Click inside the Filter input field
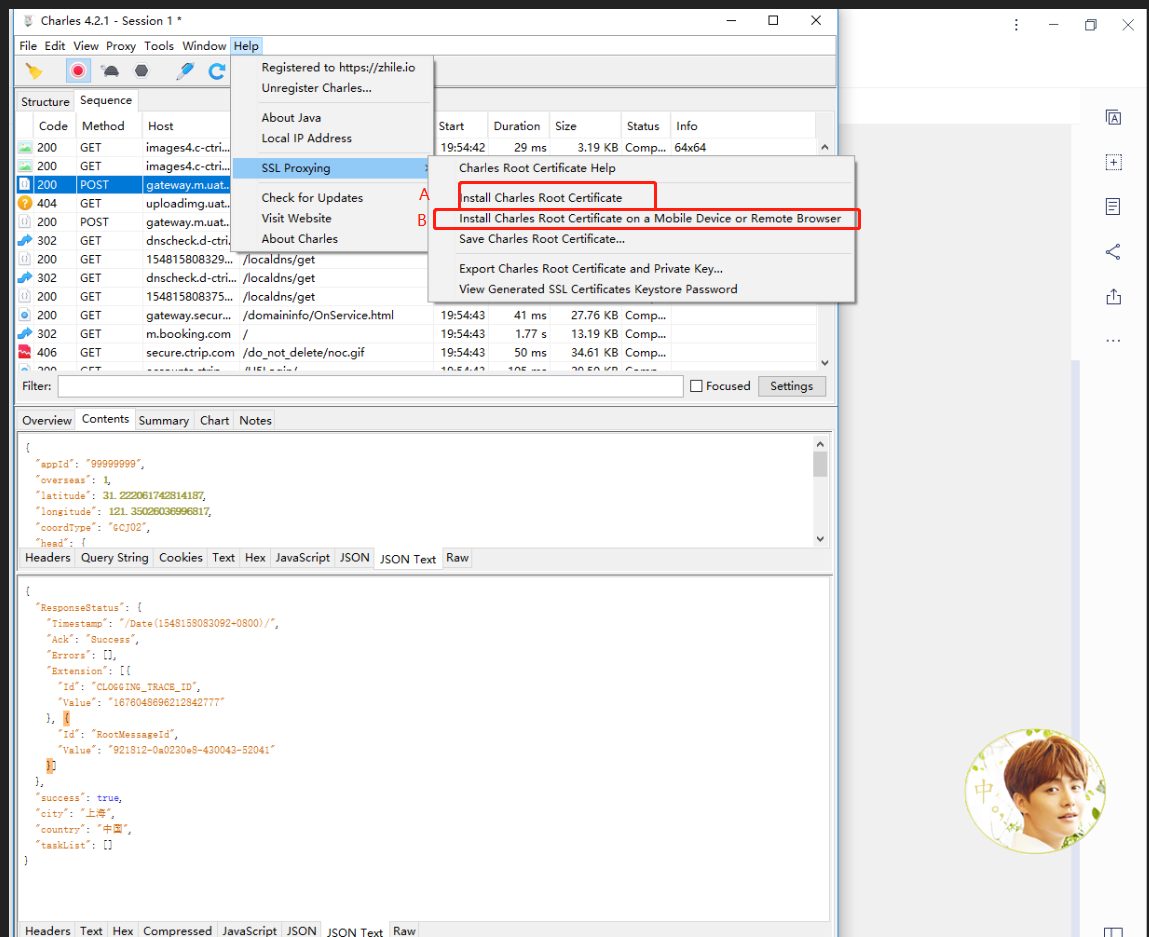Screen dimensions: 1149x937 tap(370, 386)
